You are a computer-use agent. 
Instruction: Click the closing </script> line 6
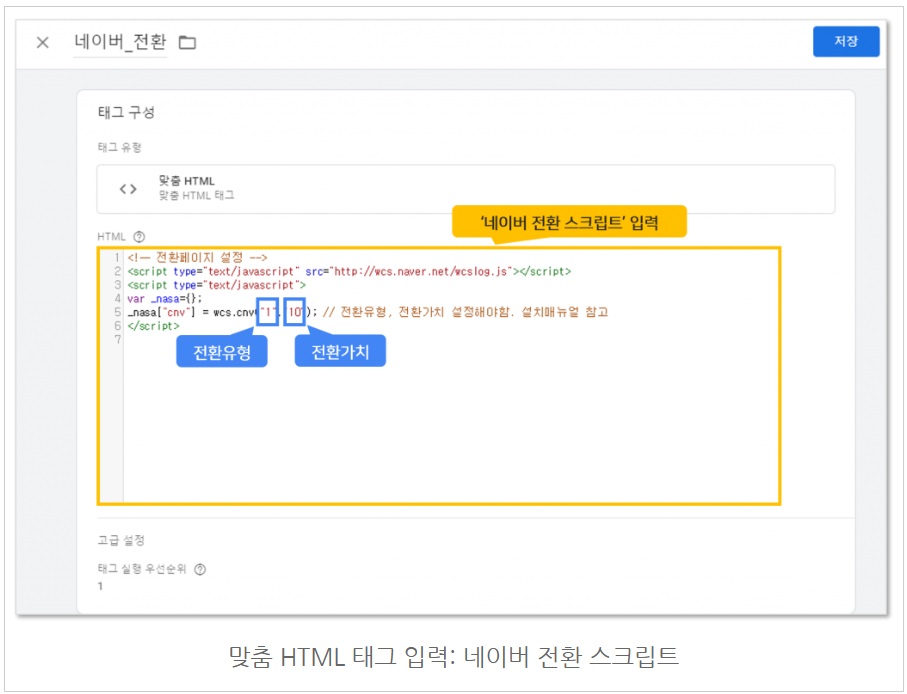coord(153,326)
